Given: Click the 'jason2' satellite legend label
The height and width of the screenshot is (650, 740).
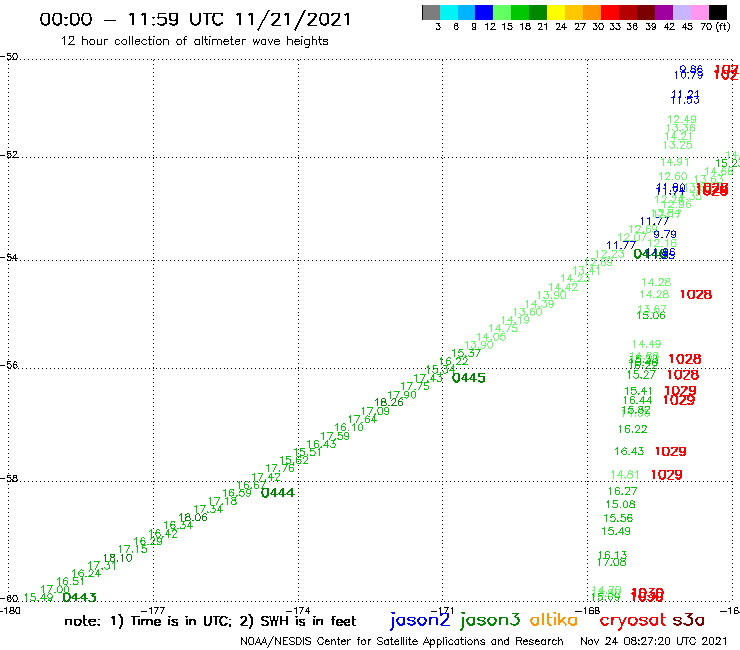Looking at the screenshot, I should (x=420, y=620).
